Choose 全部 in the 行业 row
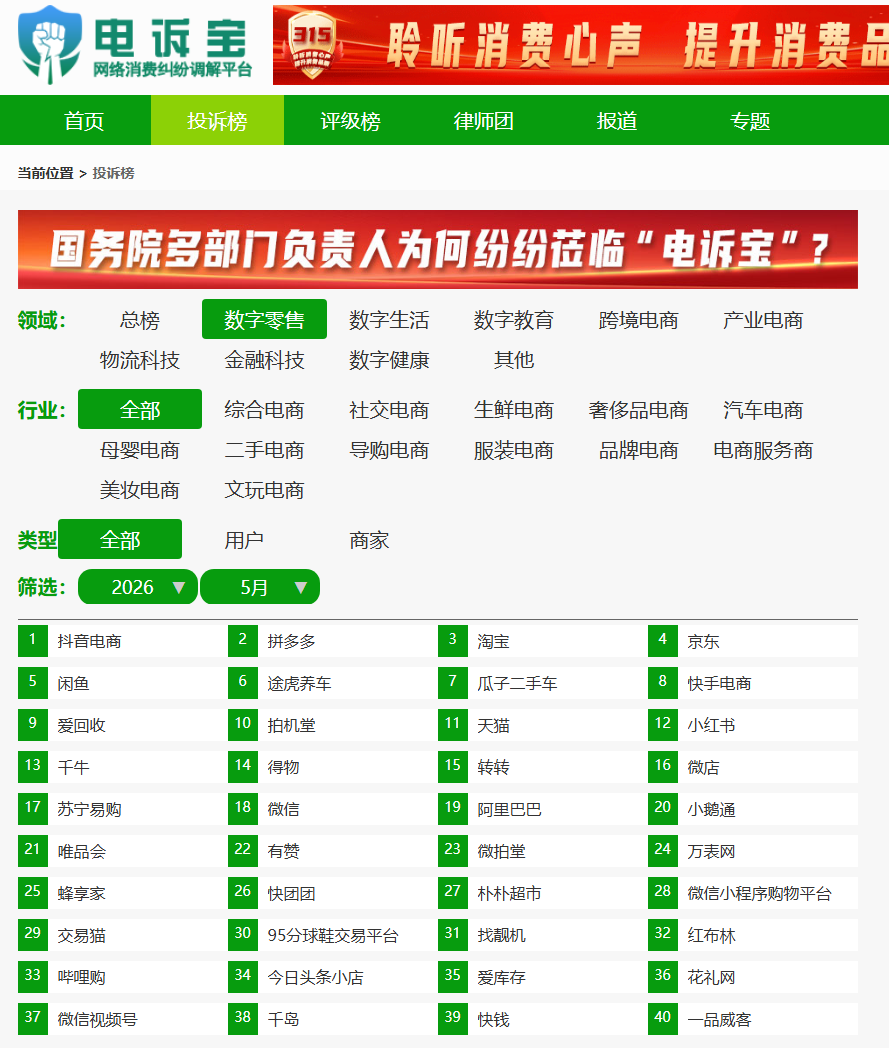 click(x=140, y=410)
